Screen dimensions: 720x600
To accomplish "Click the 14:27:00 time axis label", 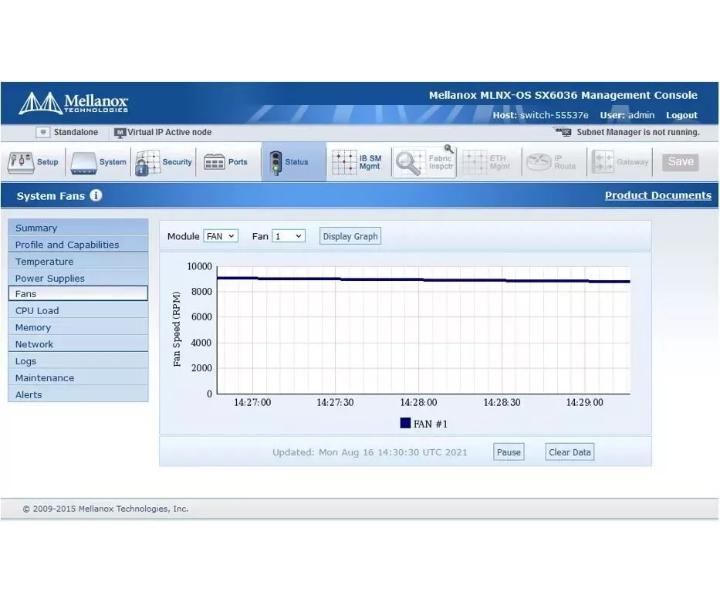I will click(x=252, y=403).
